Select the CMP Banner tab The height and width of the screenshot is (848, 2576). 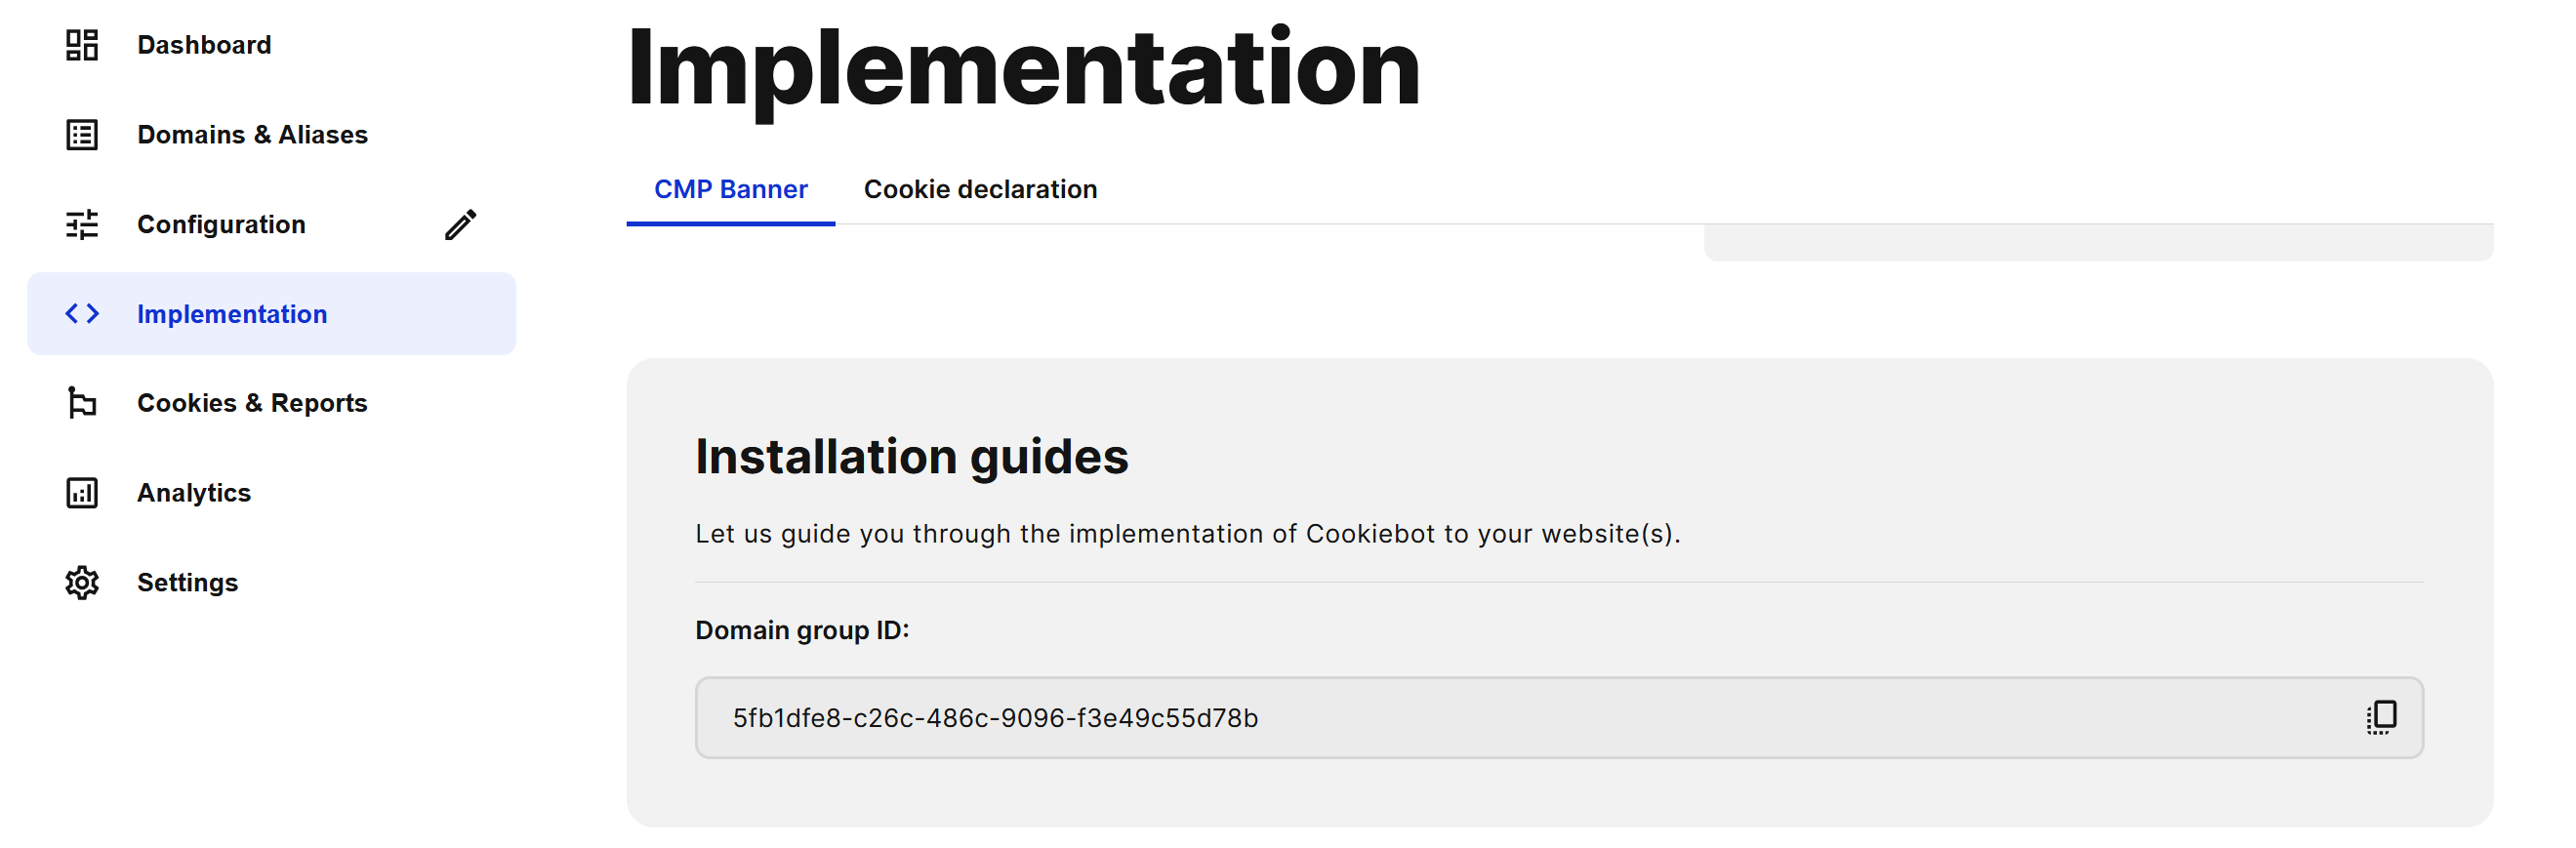pyautogui.click(x=730, y=190)
